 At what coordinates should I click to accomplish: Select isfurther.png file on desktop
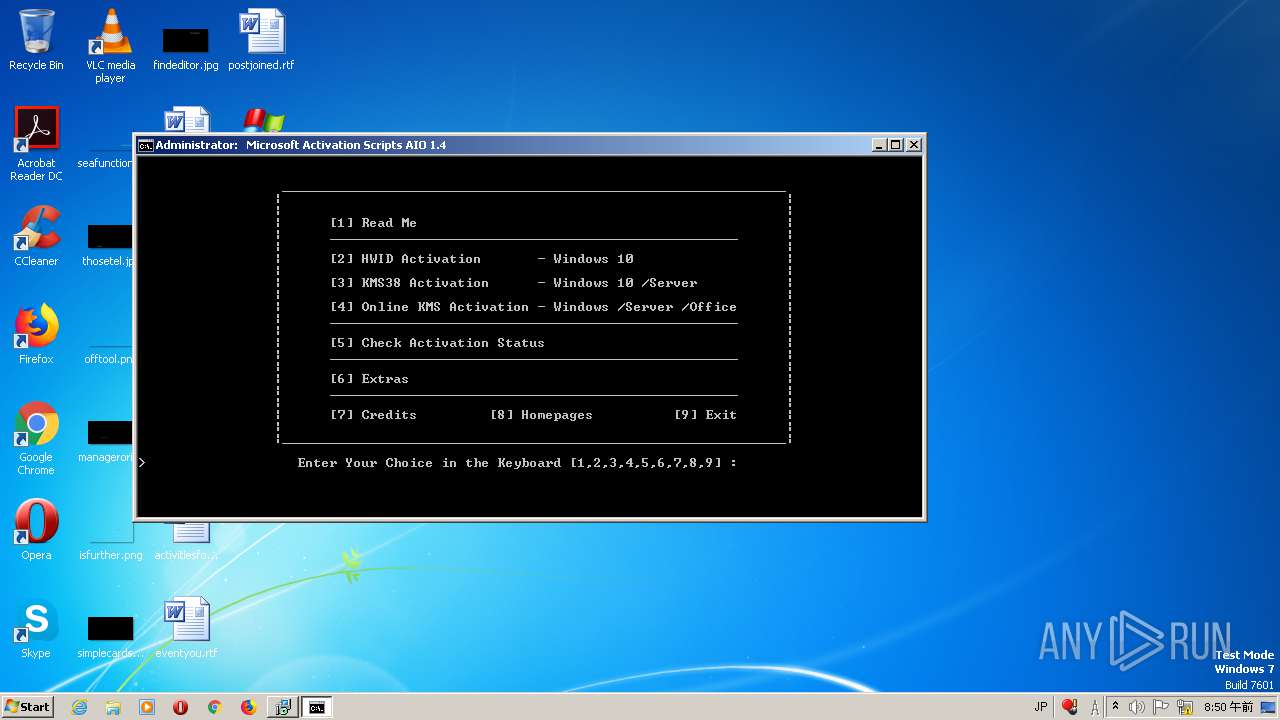[110, 555]
